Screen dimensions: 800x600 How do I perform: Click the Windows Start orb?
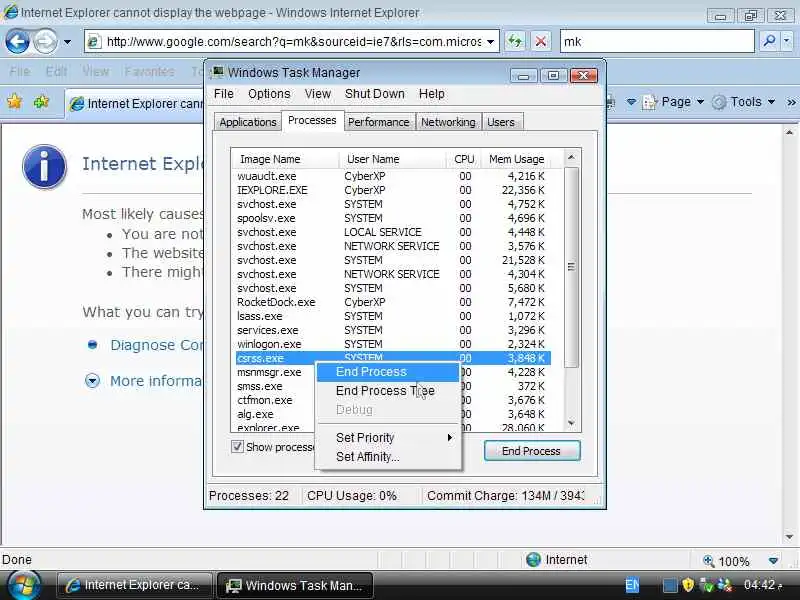coord(22,585)
